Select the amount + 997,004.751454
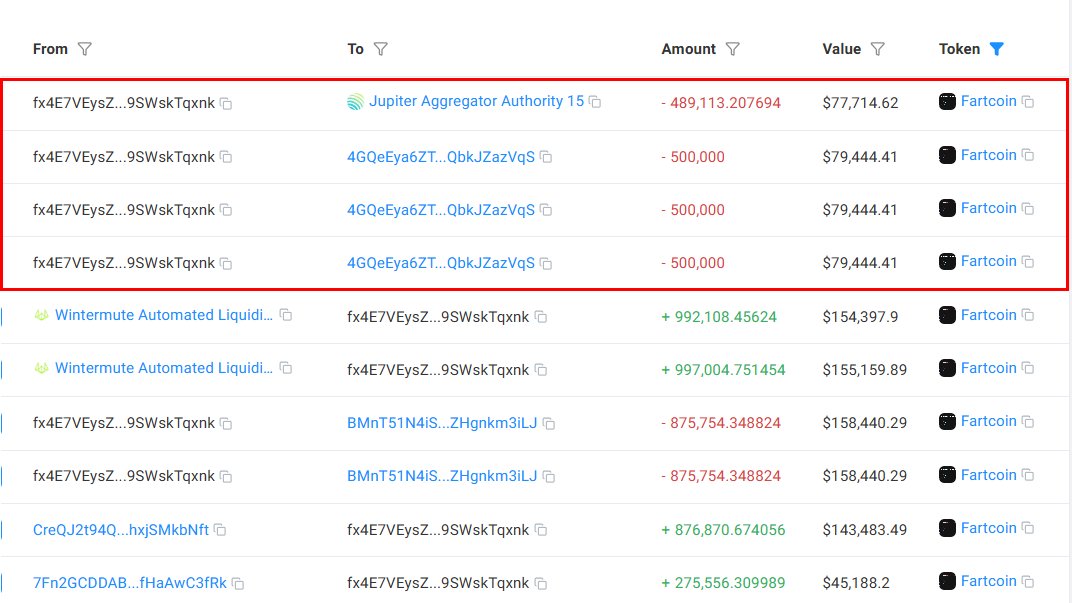Viewport: 1072px width, 603px height. pos(723,371)
